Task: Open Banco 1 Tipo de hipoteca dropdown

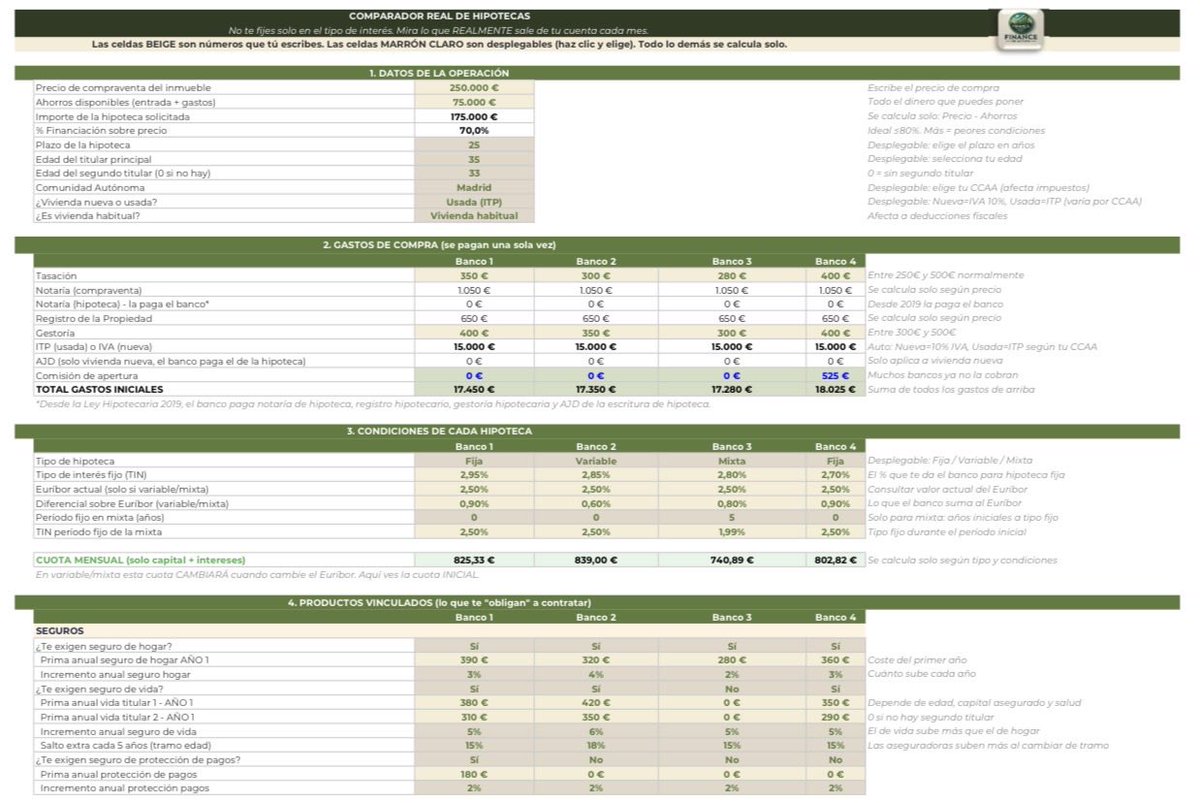Action: (474, 460)
